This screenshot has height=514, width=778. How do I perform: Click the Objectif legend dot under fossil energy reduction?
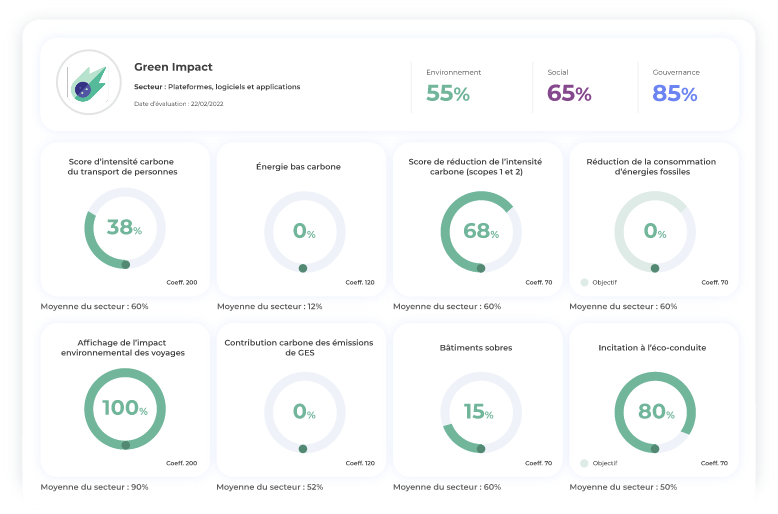click(584, 283)
